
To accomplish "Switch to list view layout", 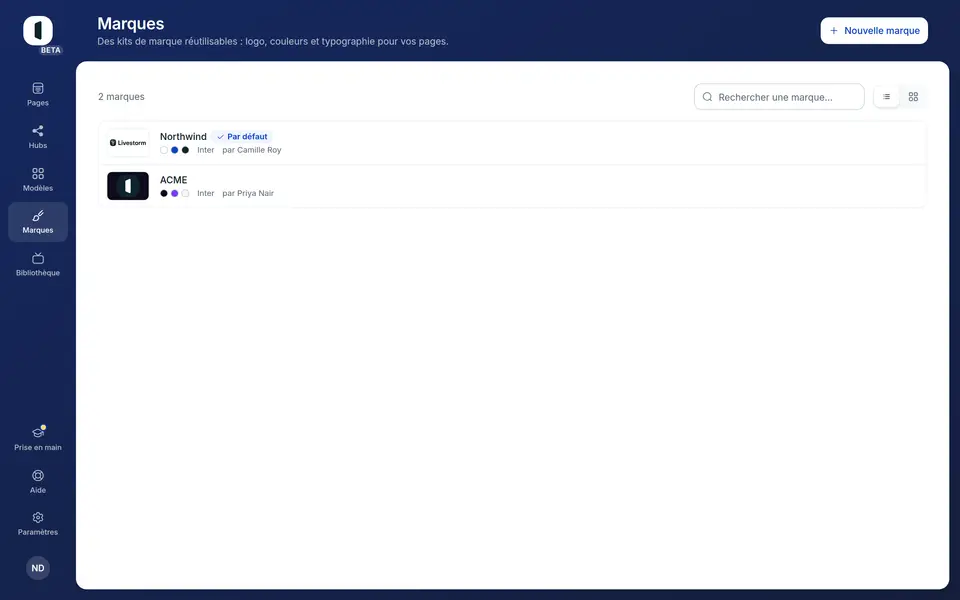I will click(887, 97).
